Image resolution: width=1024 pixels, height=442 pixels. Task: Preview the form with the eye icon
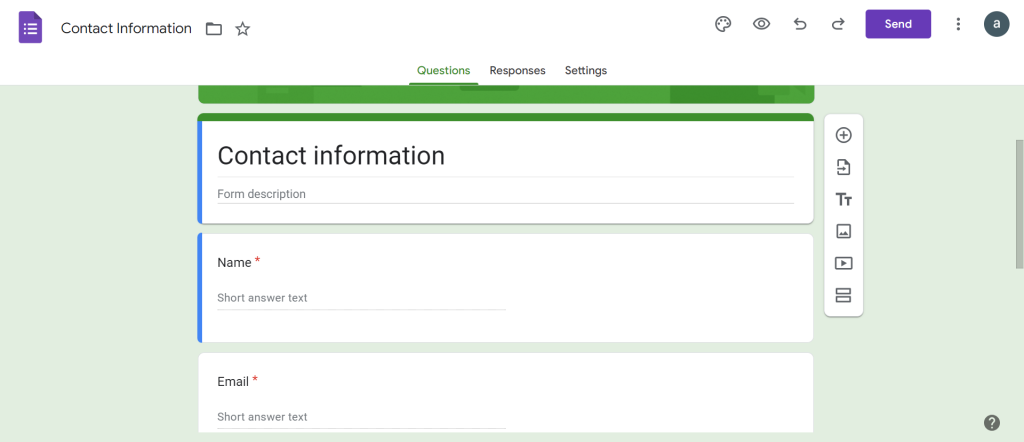pos(761,24)
